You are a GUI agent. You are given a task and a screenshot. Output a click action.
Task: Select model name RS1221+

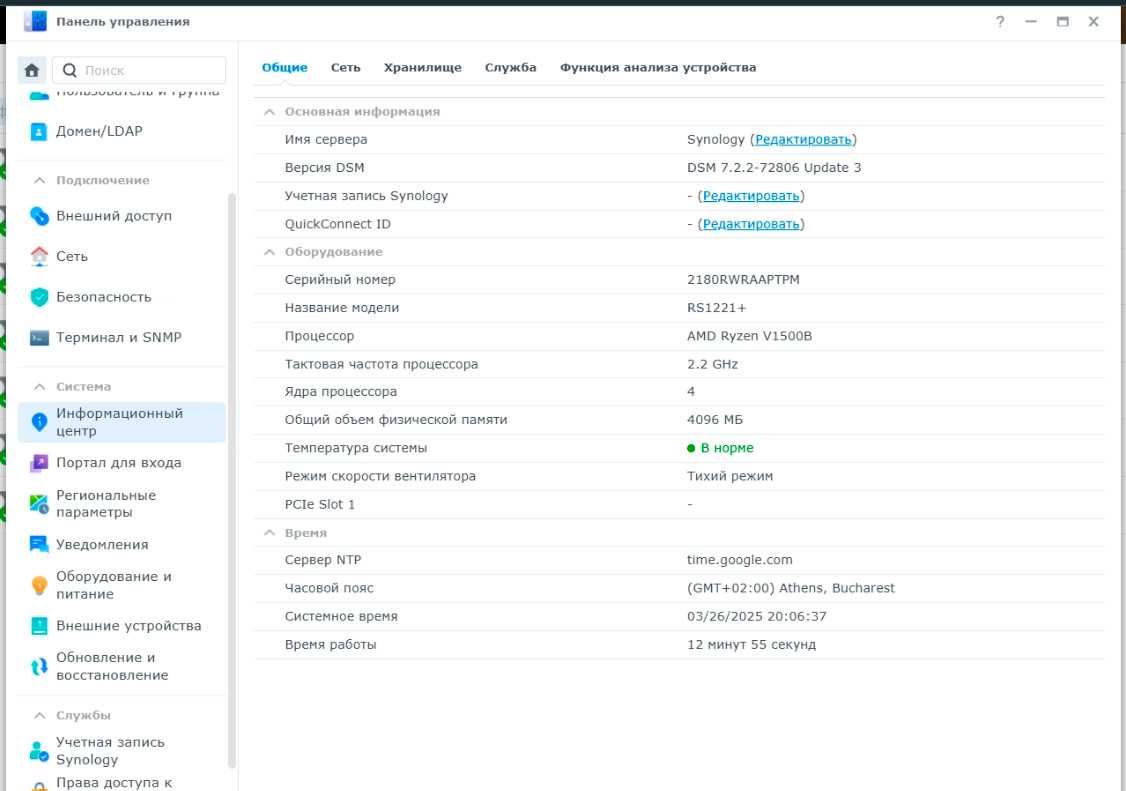coord(716,307)
